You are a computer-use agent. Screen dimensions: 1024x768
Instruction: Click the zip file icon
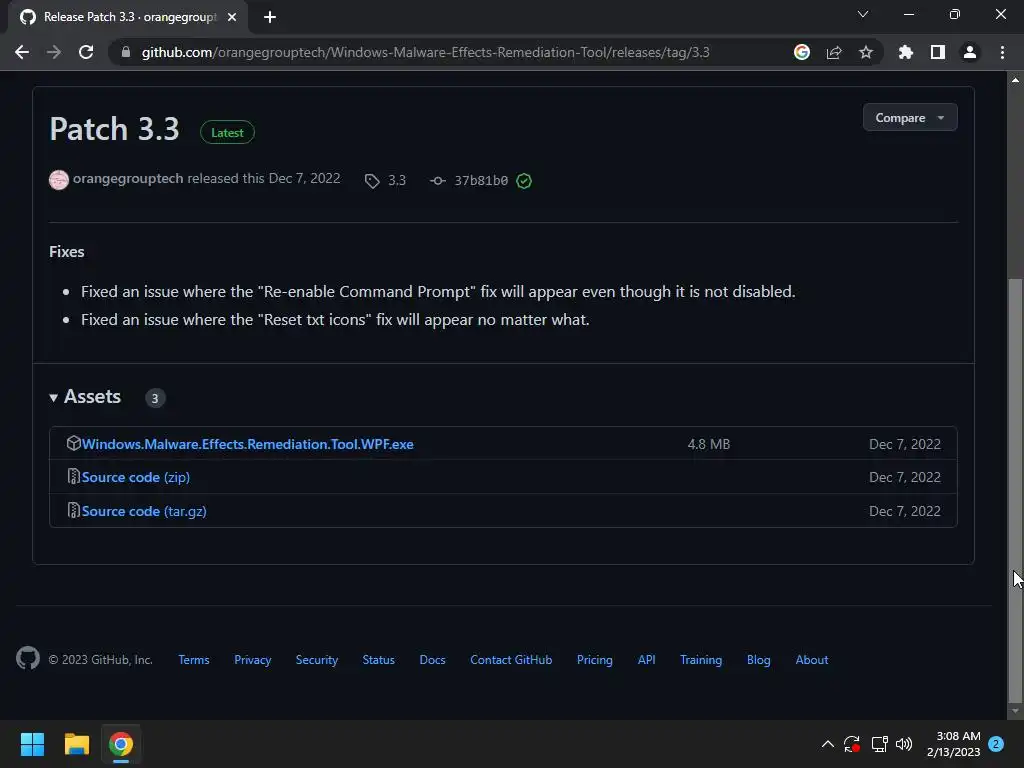coord(74,477)
